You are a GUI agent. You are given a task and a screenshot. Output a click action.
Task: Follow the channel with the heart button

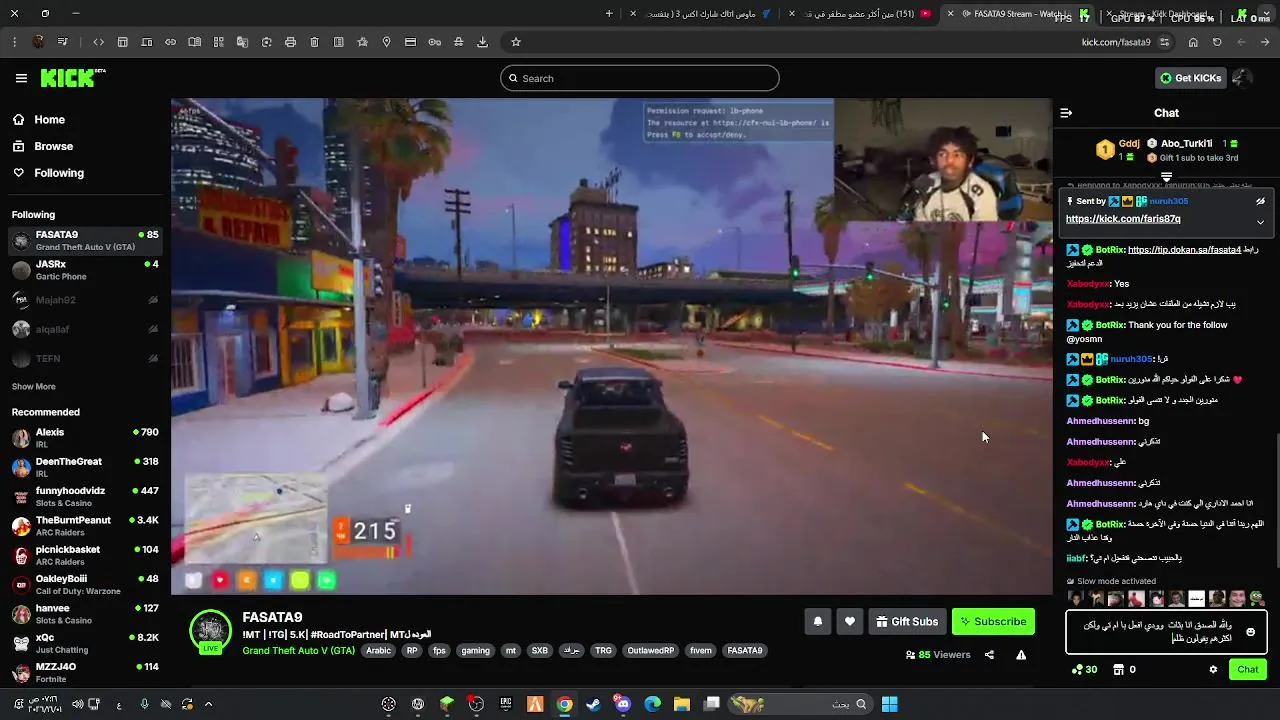tap(849, 622)
